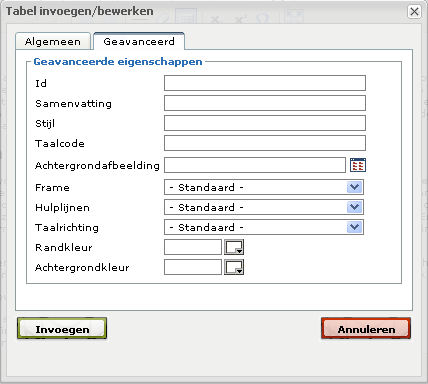
Task: Click the Taalcode input field
Action: (265, 143)
